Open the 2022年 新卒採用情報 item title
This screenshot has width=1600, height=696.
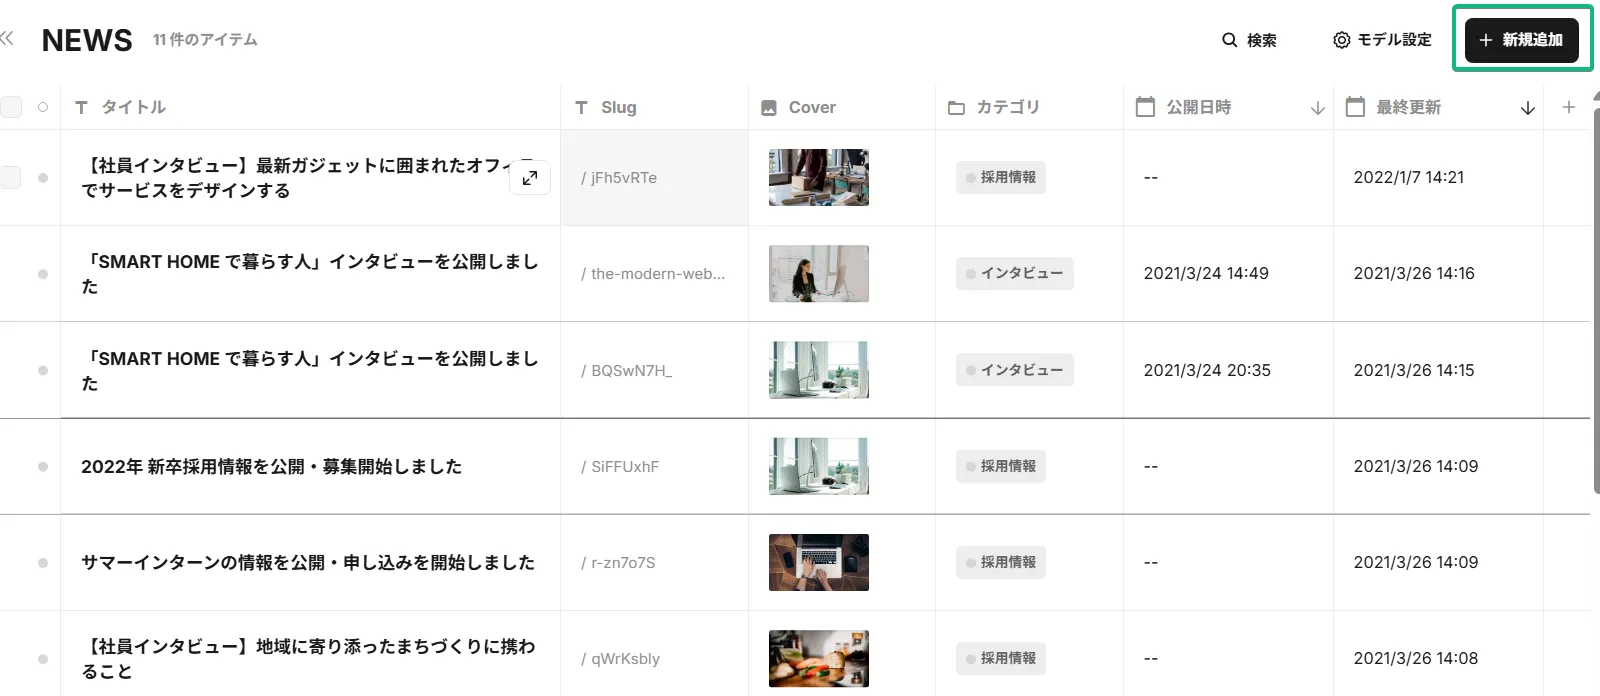click(271, 466)
